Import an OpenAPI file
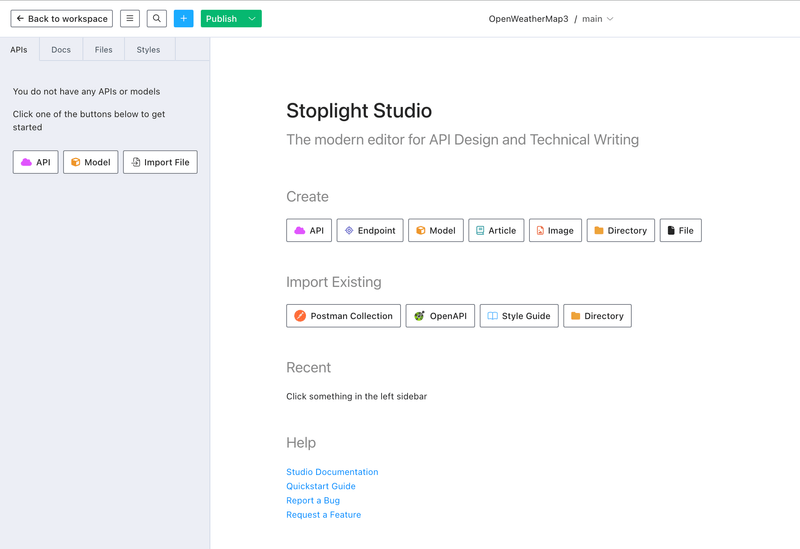This screenshot has height=549, width=800. 440,316
